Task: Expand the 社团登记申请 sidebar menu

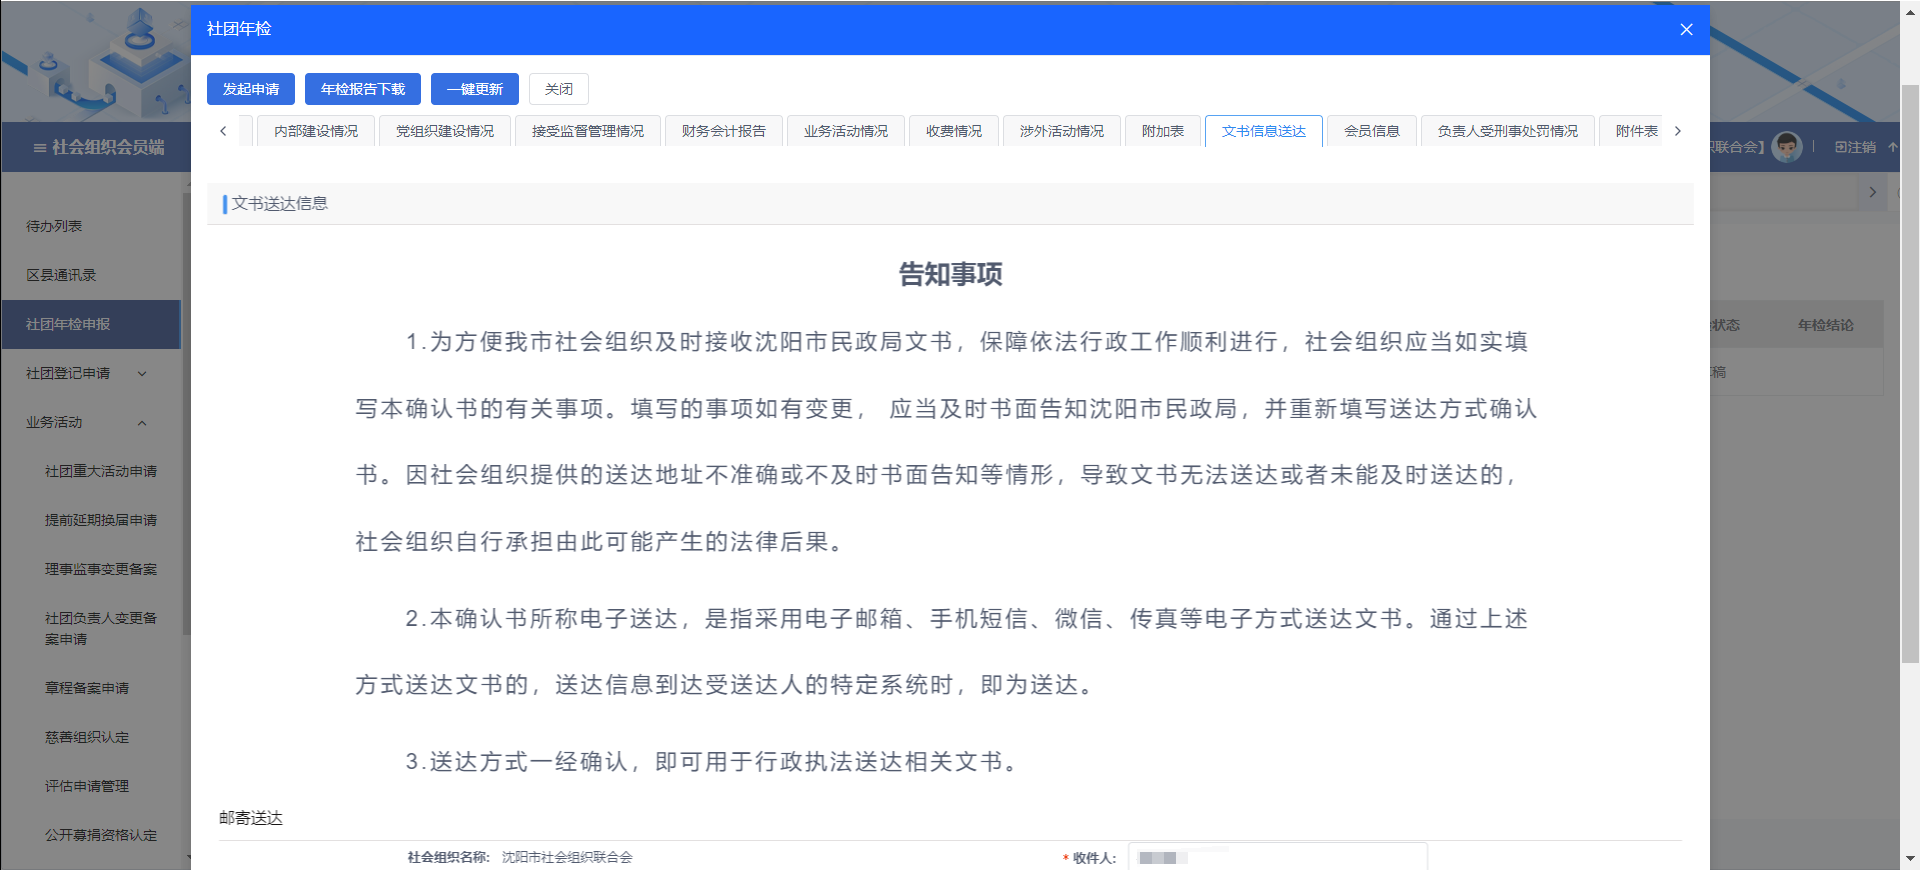Action: click(142, 374)
